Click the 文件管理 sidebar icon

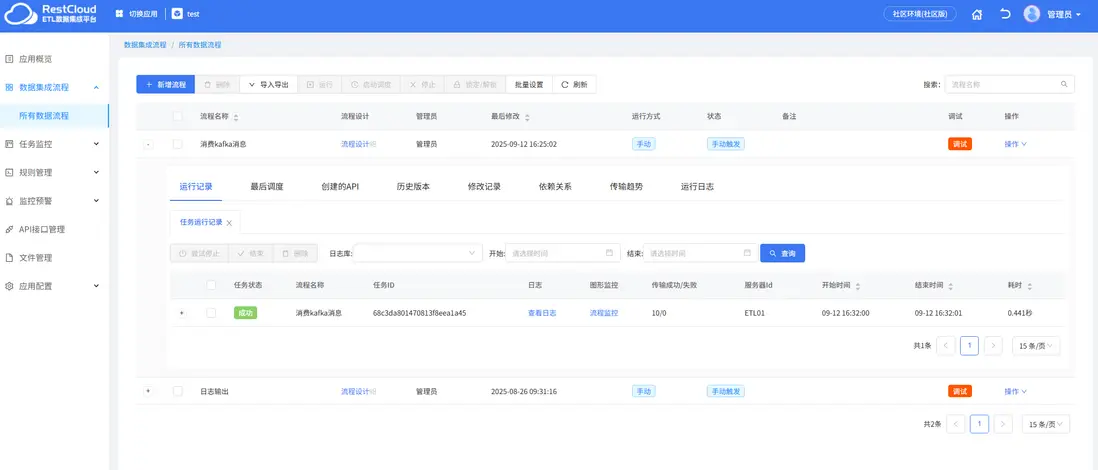10,257
